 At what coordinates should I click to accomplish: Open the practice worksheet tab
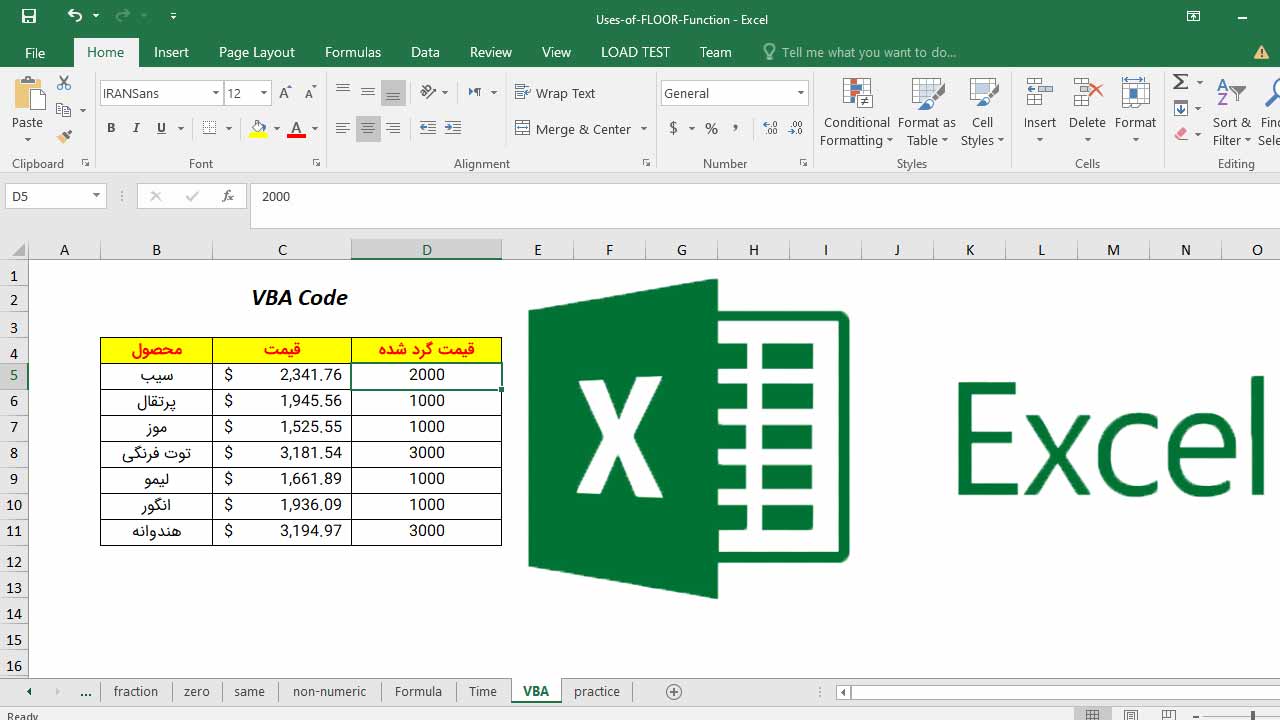(x=597, y=691)
